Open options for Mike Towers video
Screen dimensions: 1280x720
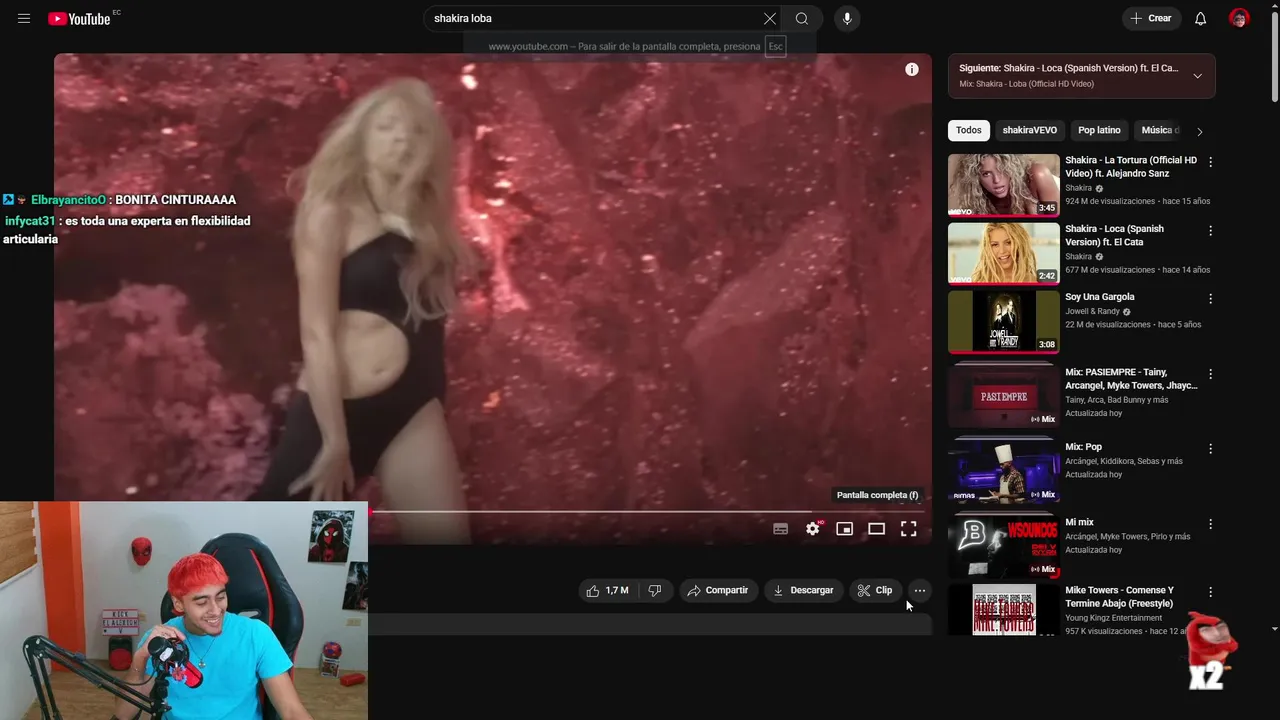pyautogui.click(x=1210, y=592)
